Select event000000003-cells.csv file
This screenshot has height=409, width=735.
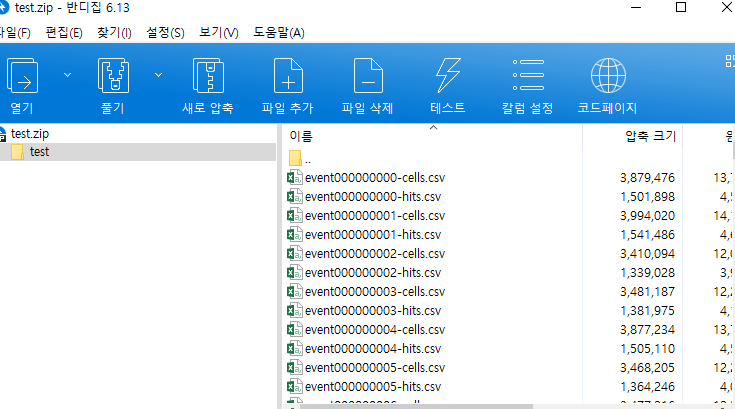[375, 292]
